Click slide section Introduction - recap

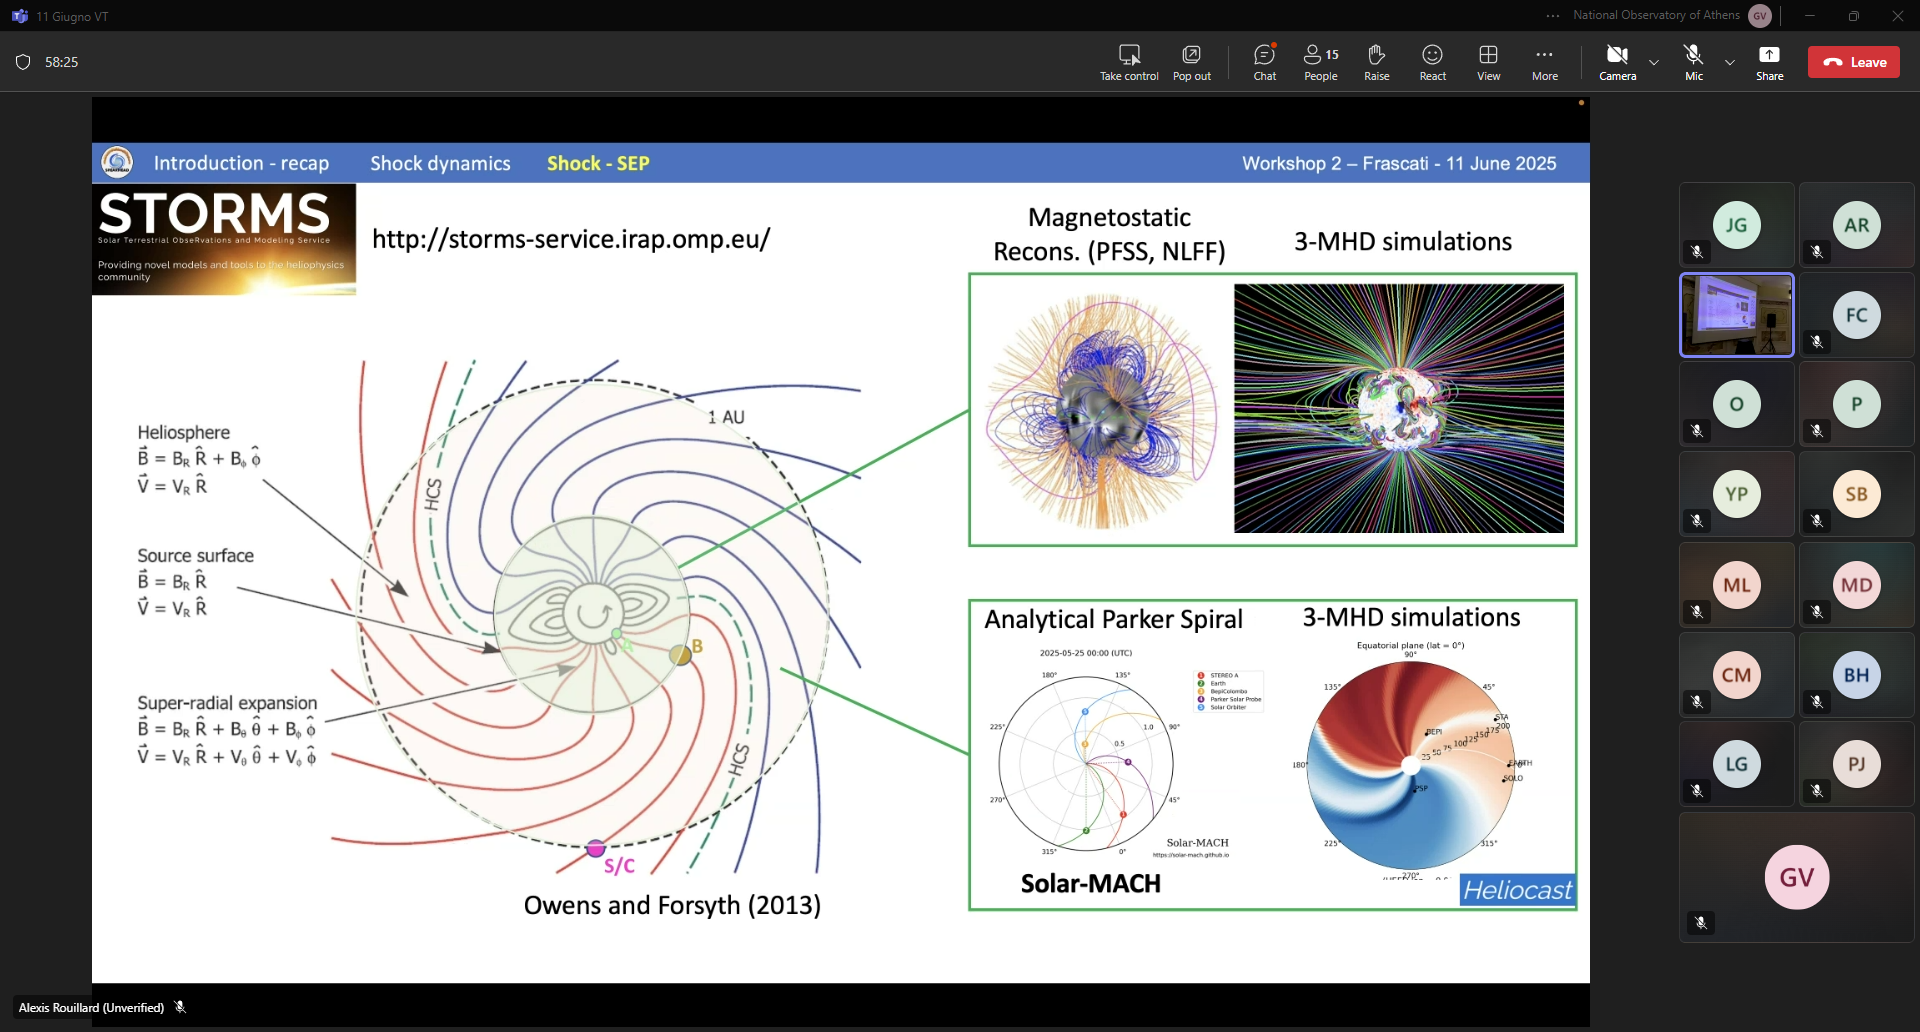241,163
